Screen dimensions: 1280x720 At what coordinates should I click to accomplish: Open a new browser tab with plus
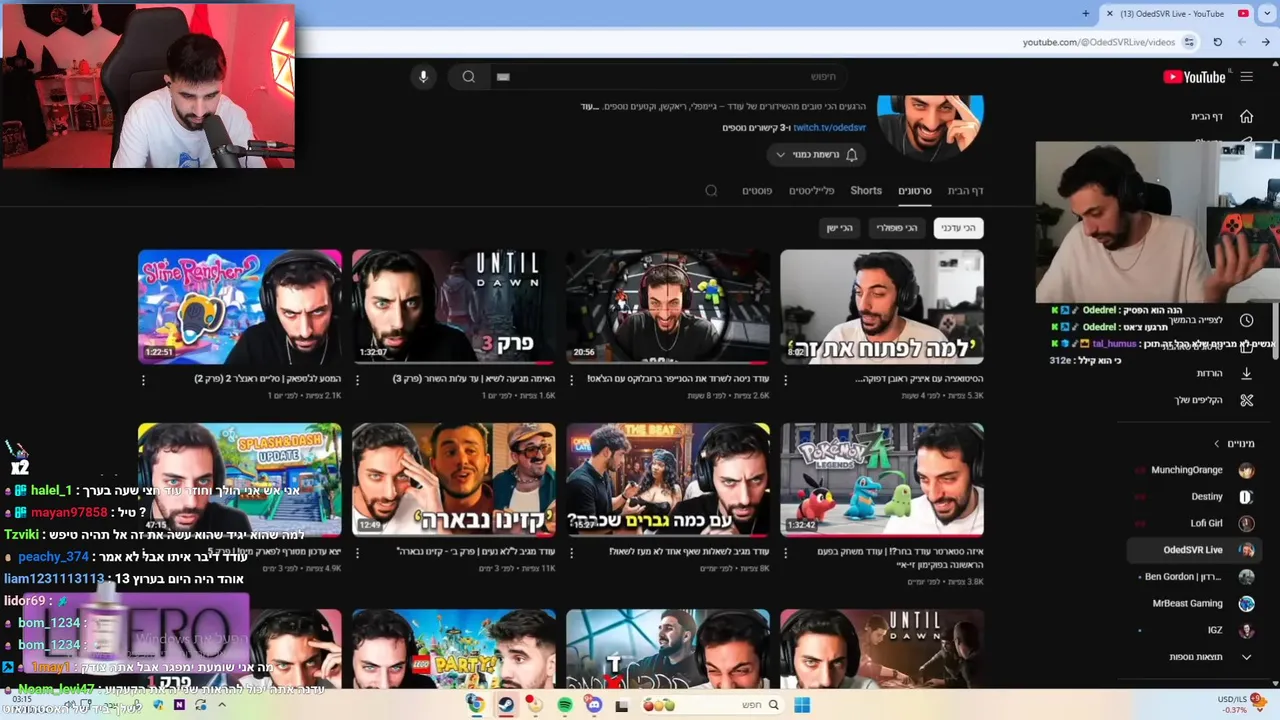click(1086, 13)
